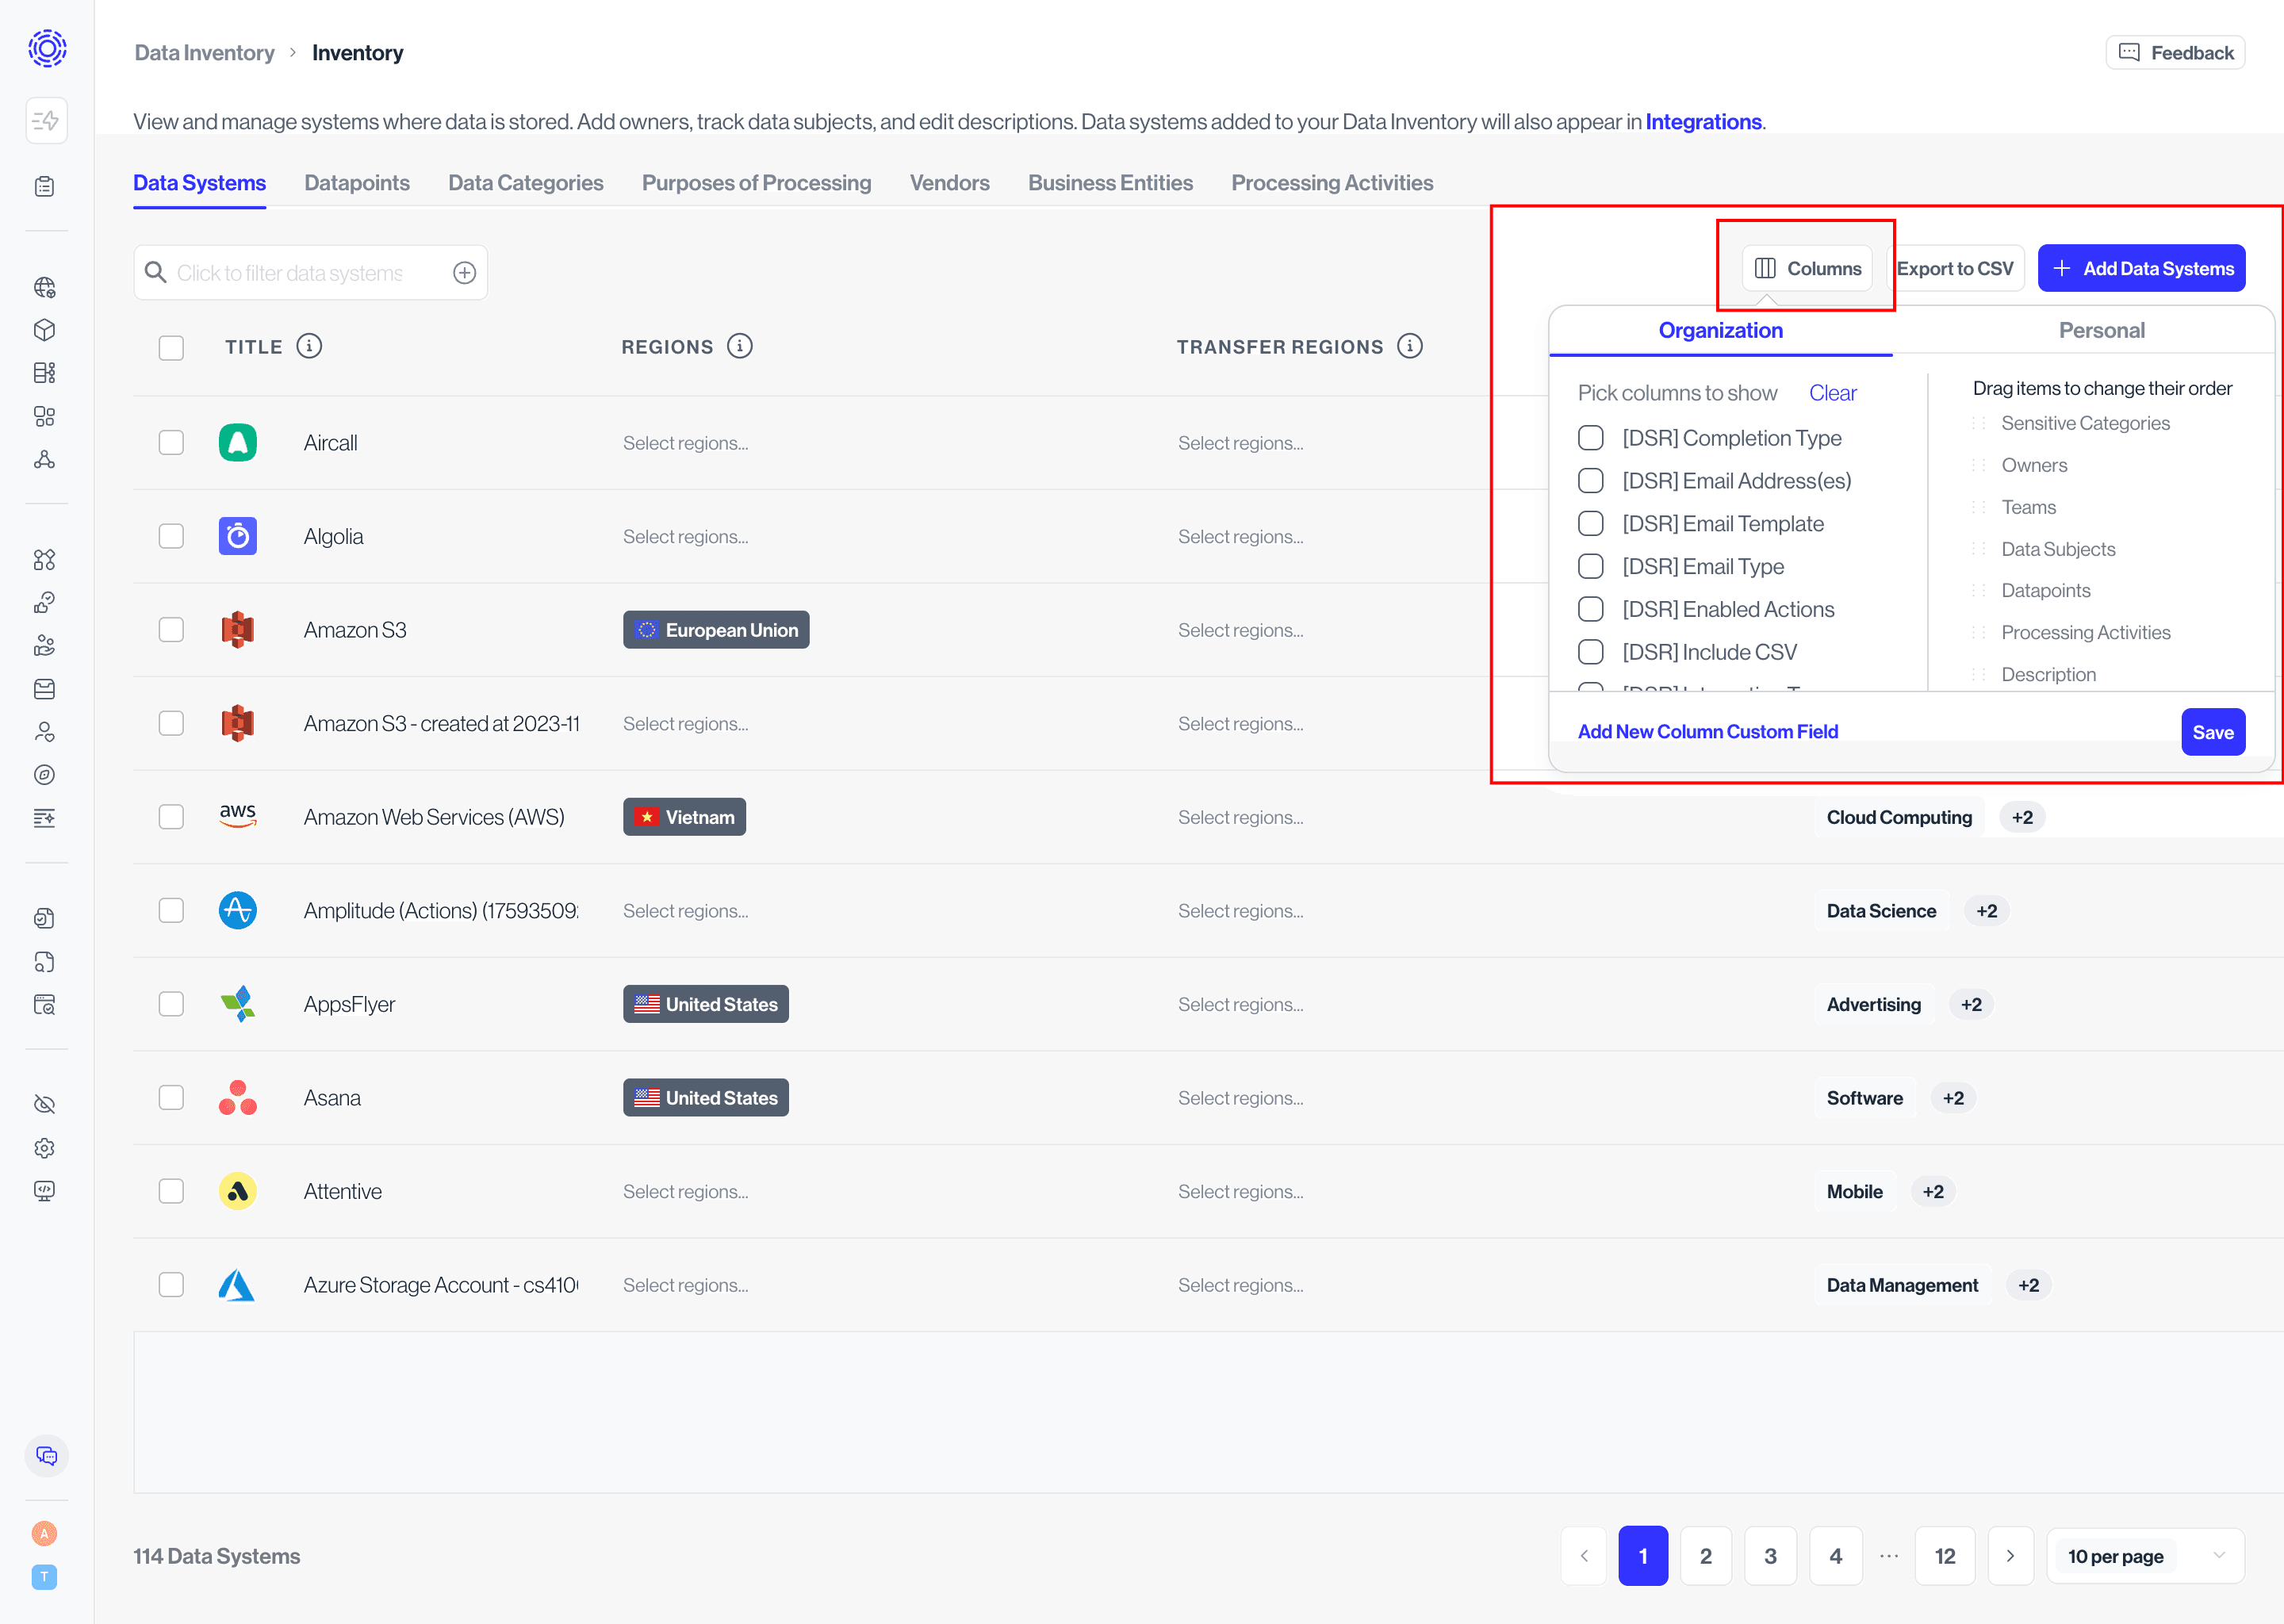Click the Export to CSV button
This screenshot has width=2284, height=1624.
pyautogui.click(x=1955, y=269)
